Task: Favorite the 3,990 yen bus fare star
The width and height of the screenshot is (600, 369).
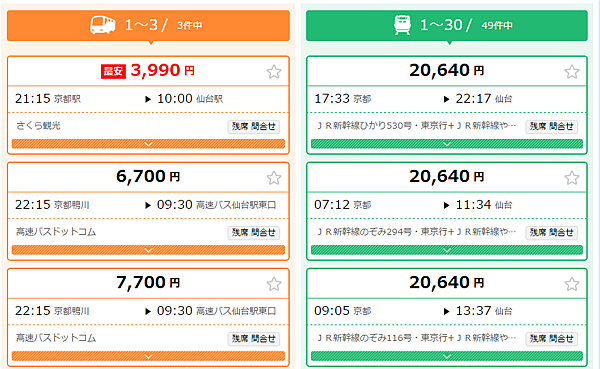Action: [x=274, y=72]
